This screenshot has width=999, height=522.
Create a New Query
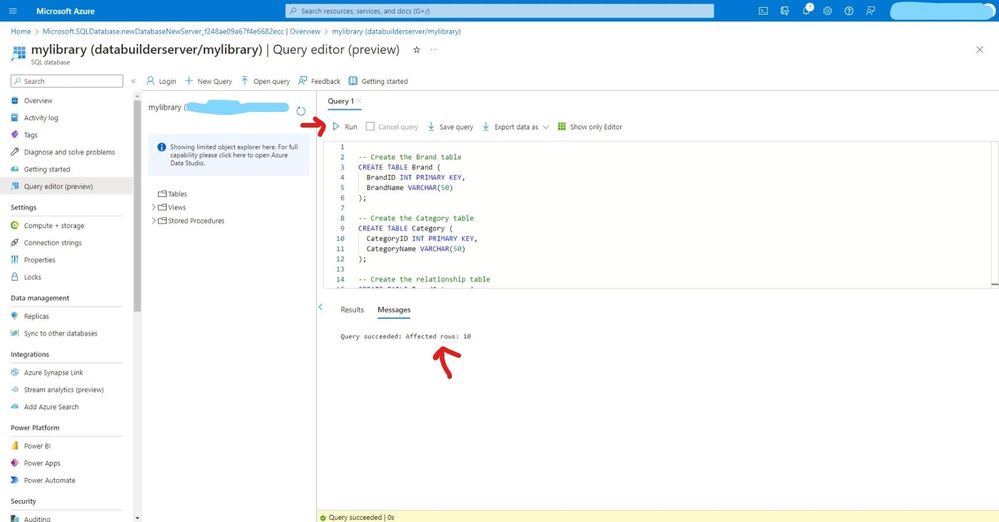[208, 81]
